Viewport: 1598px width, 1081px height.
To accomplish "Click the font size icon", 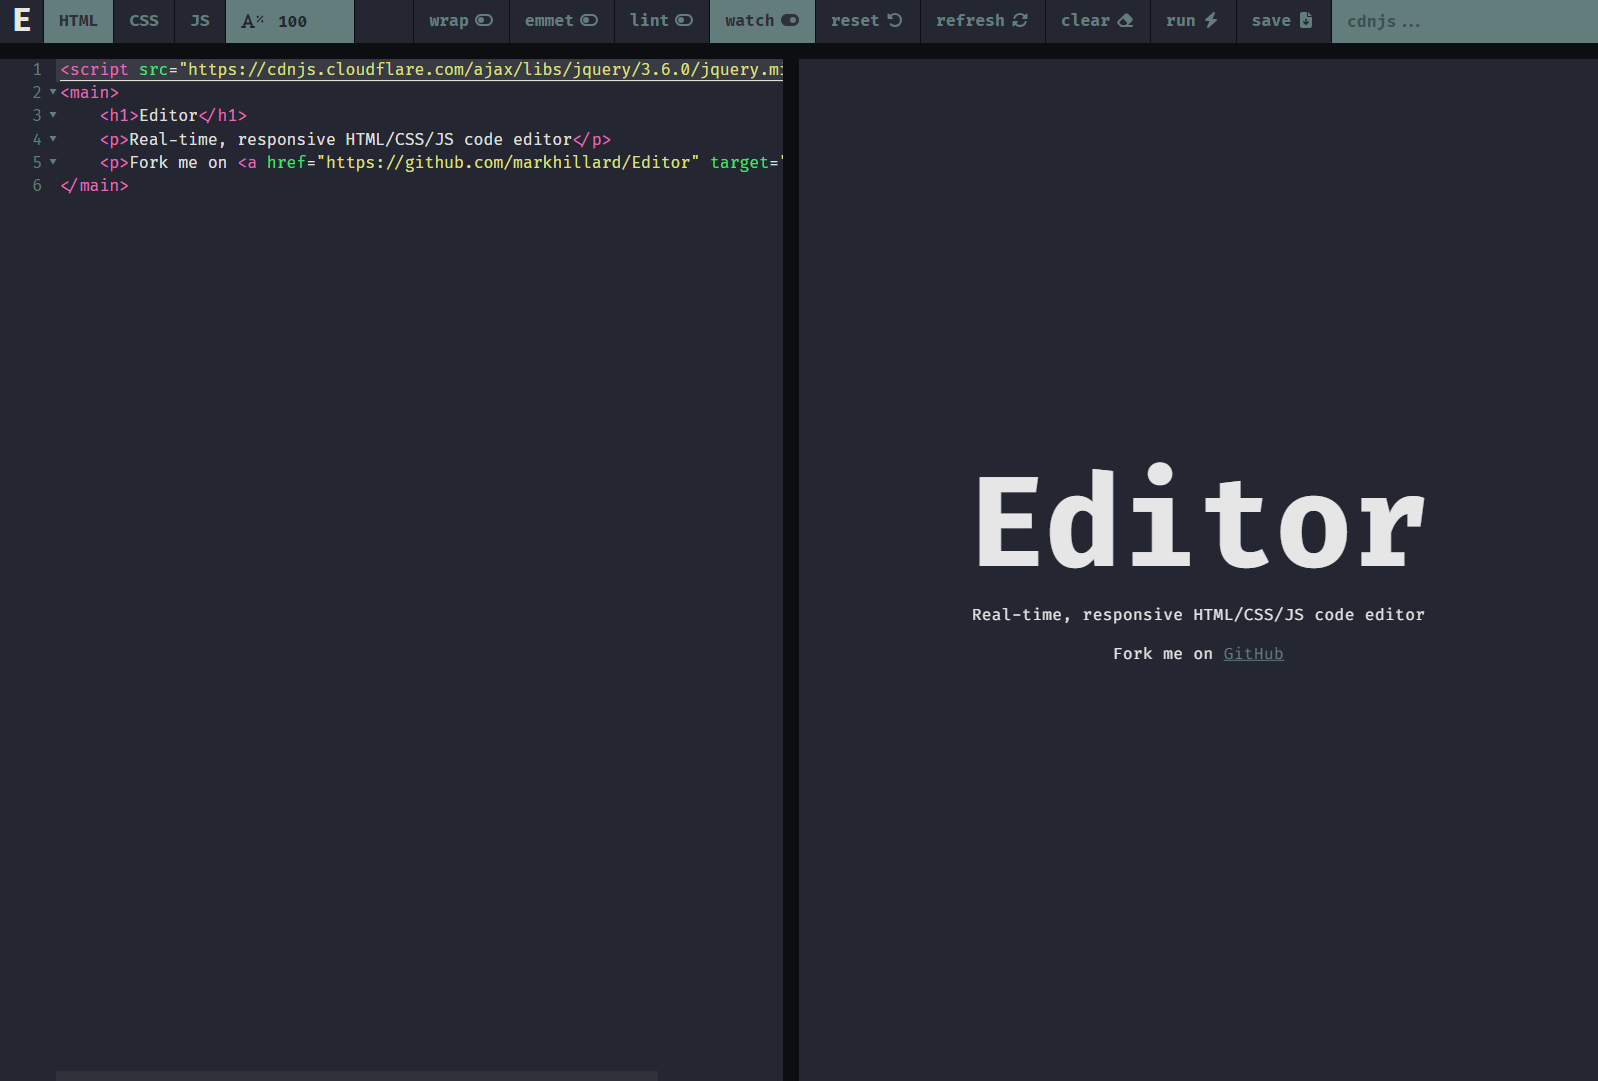I will point(252,21).
